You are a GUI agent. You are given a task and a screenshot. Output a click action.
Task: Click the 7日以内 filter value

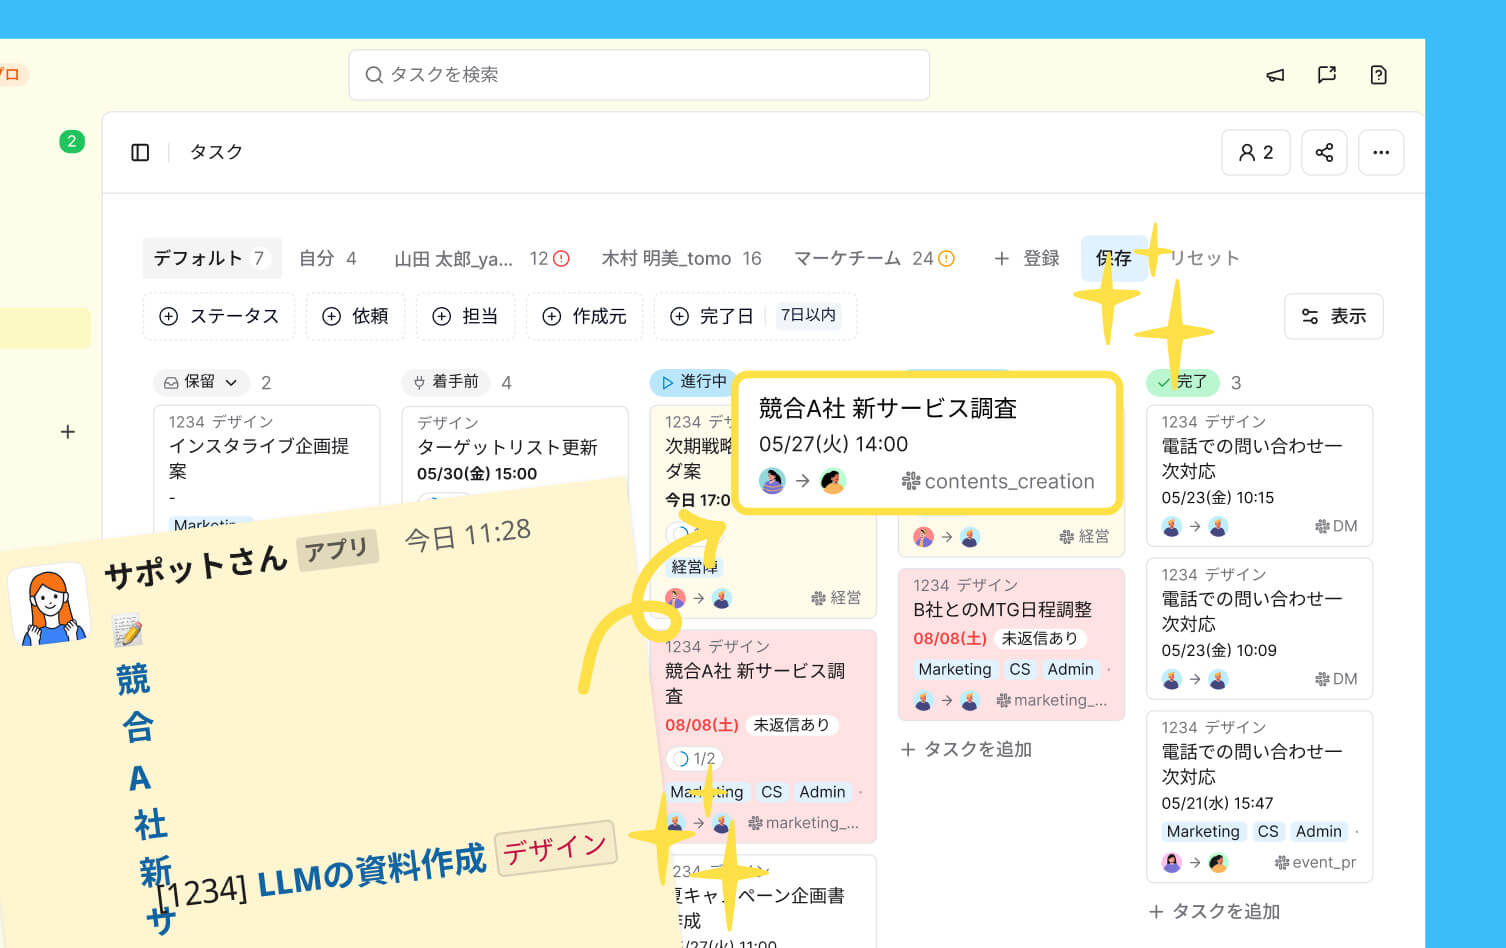(x=808, y=315)
